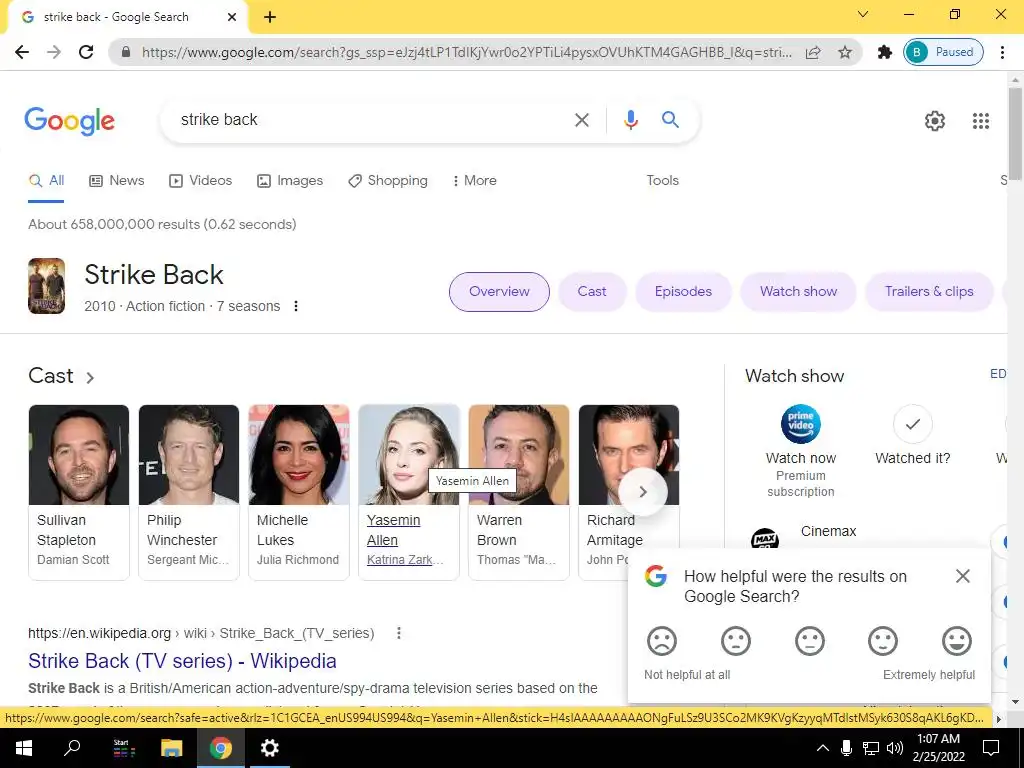This screenshot has height=768, width=1024.
Task: Expand the Cast section chevron
Action: tap(90, 377)
